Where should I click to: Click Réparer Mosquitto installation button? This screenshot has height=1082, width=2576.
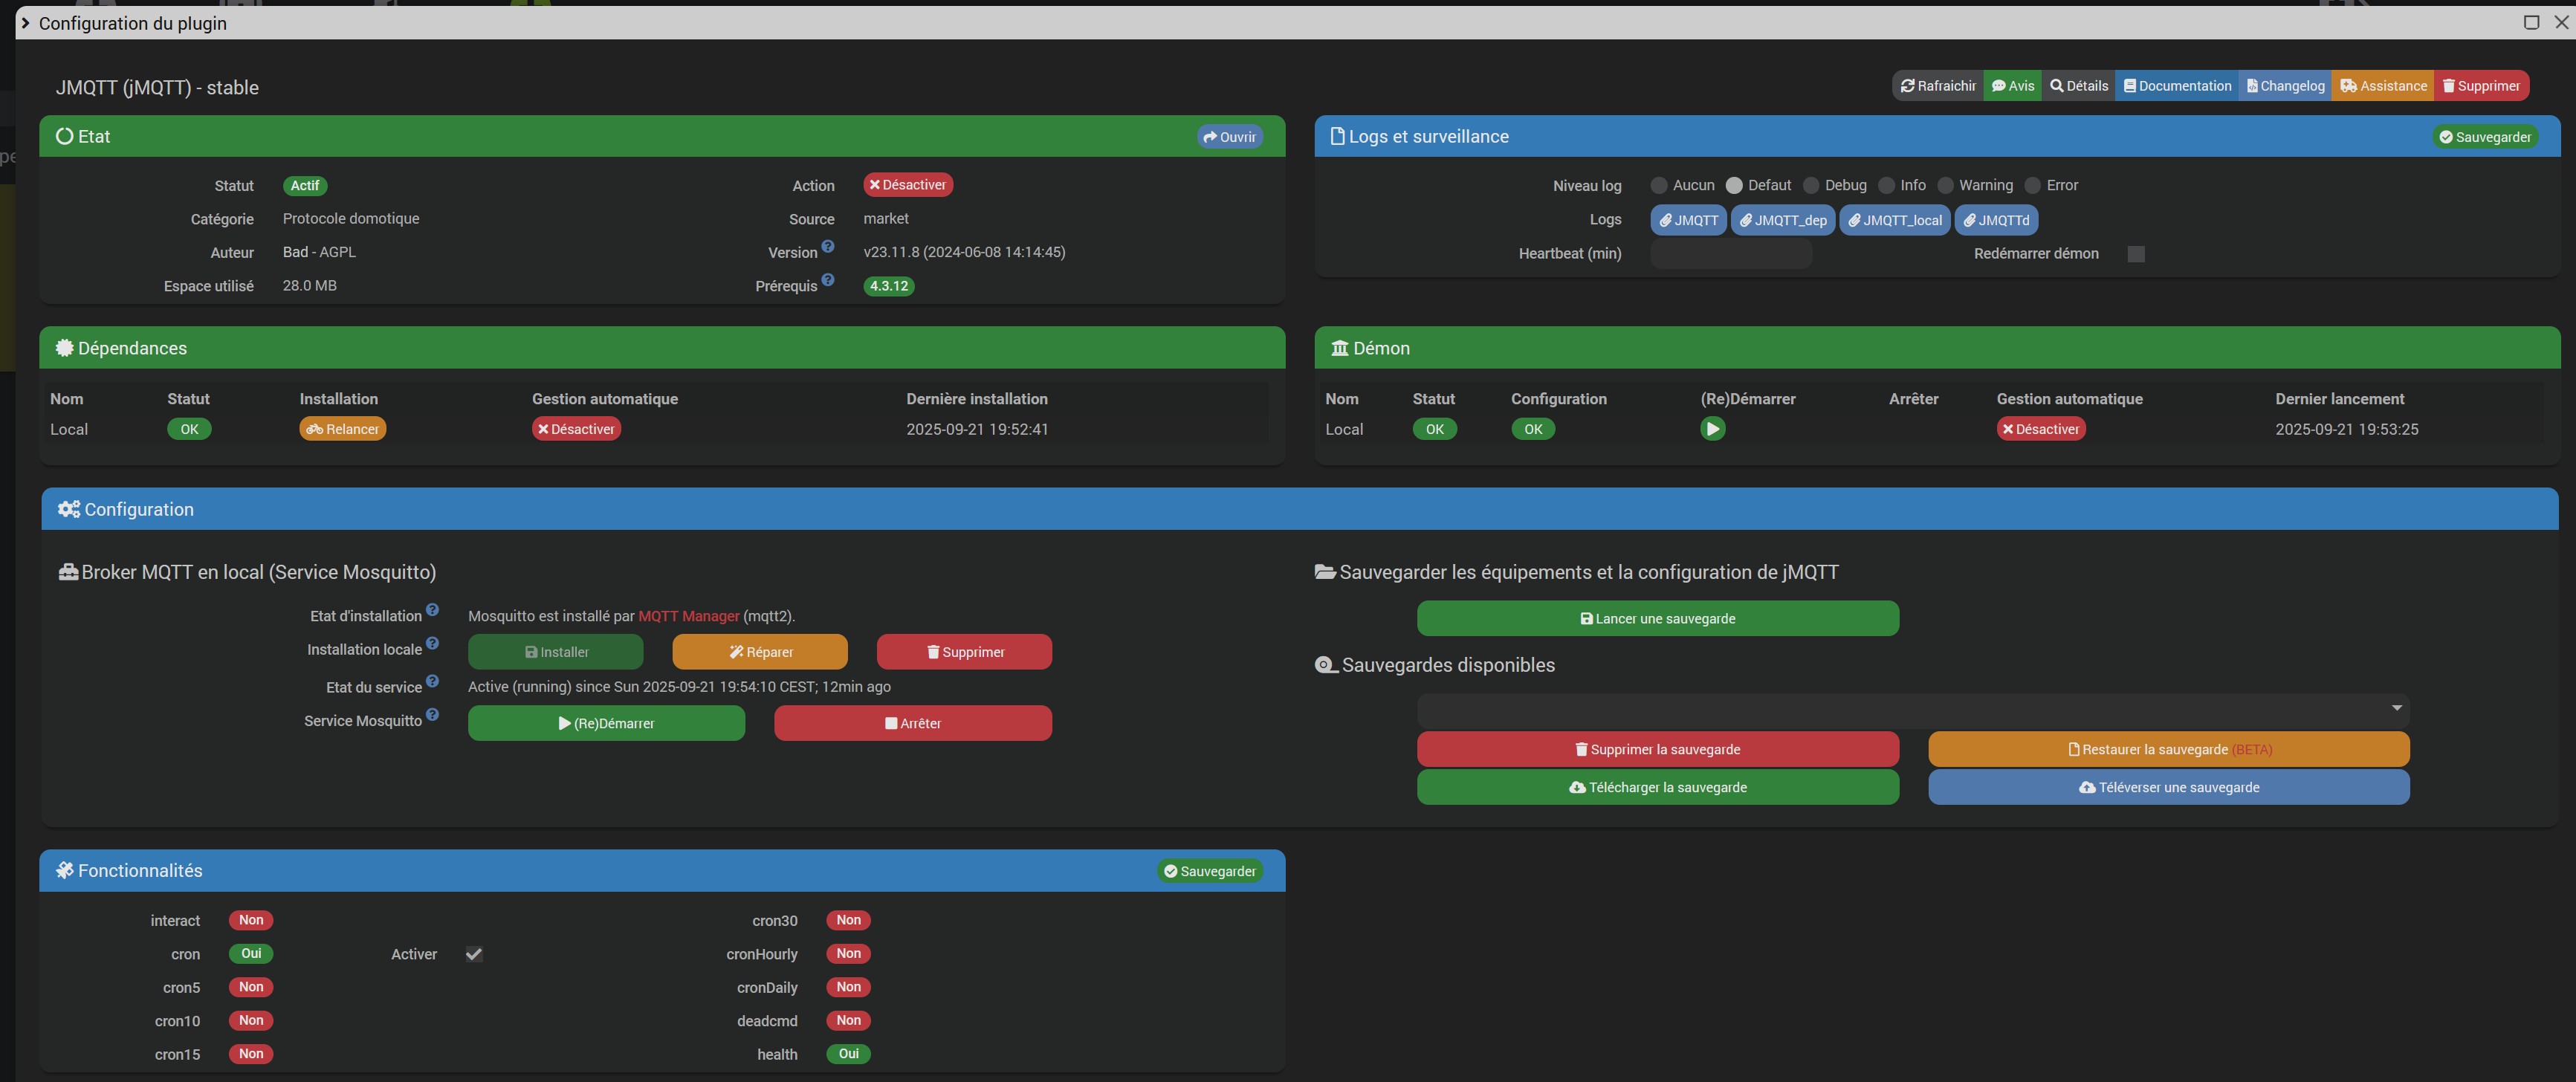759,652
